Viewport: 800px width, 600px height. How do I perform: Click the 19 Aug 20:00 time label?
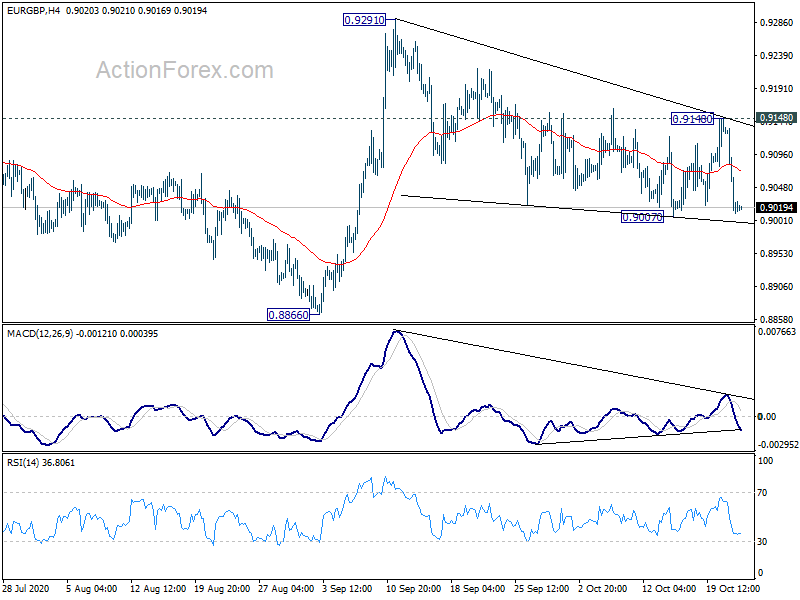(x=222, y=588)
